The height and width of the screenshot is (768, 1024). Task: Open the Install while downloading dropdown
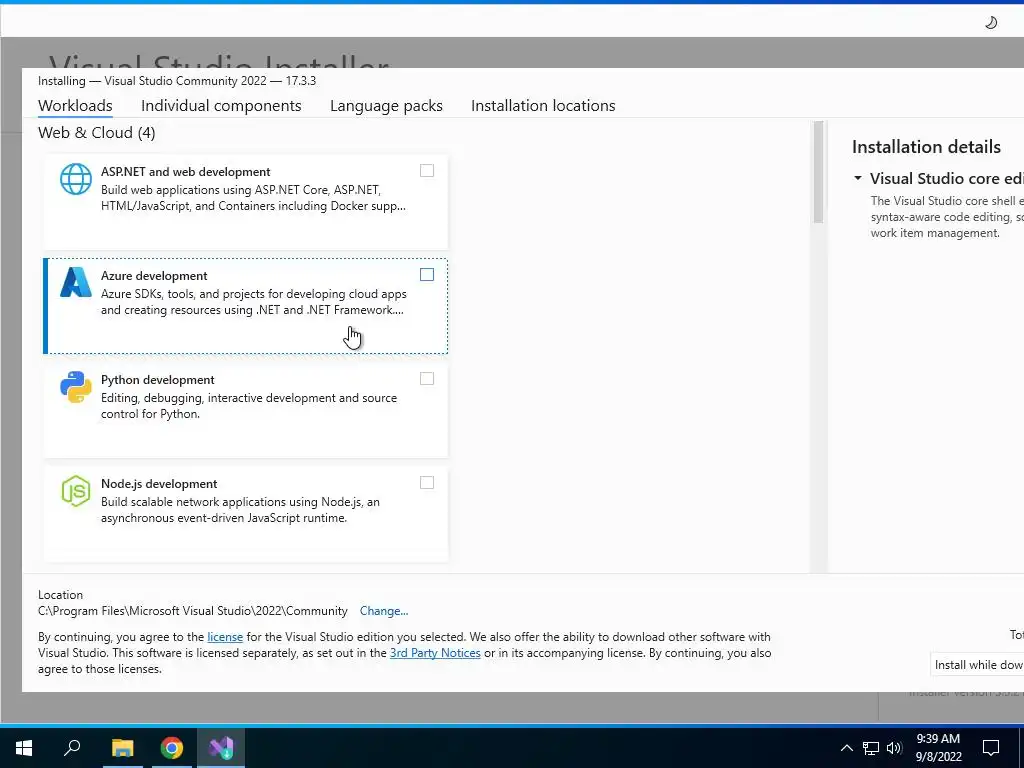click(977, 665)
